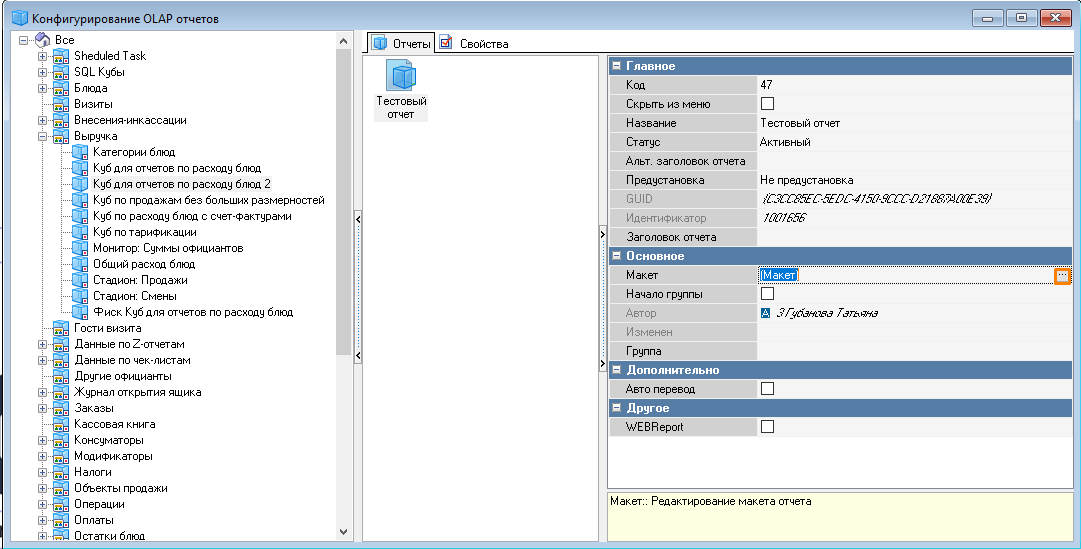
Task: Select the Категории блюд cube icon
Action: click(x=81, y=152)
